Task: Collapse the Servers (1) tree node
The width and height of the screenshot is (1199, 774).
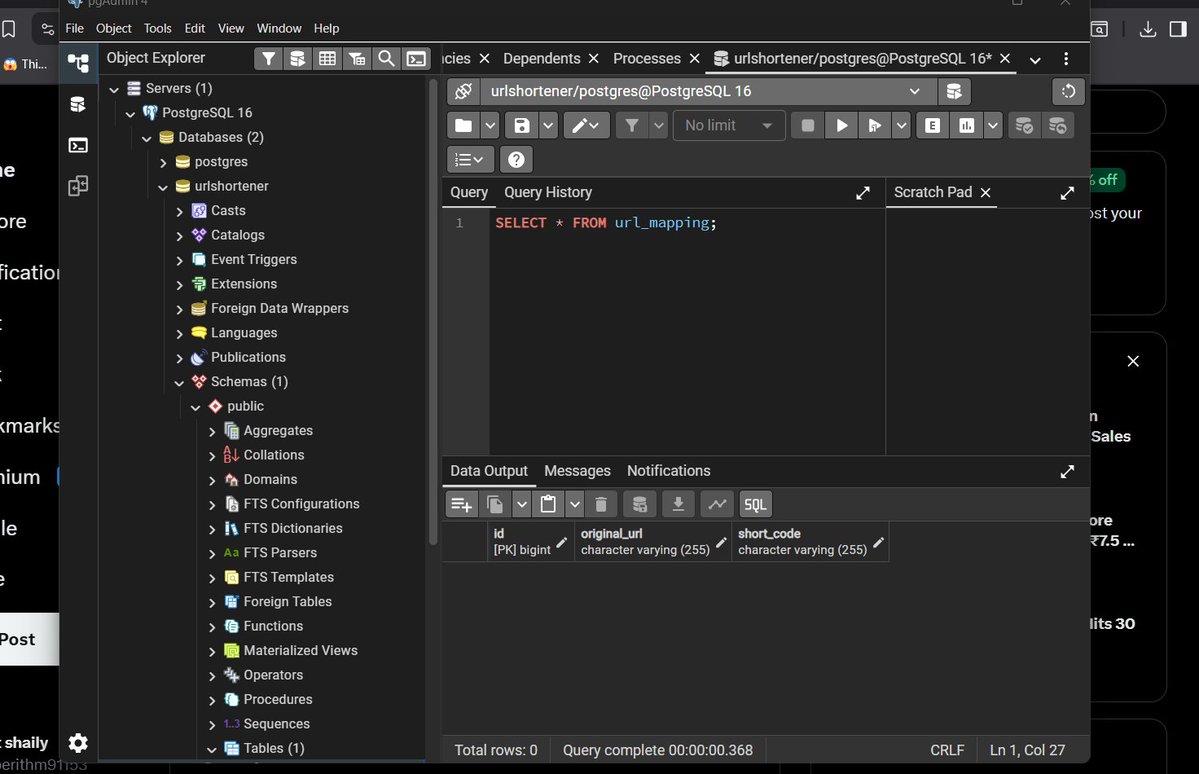Action: (114, 89)
